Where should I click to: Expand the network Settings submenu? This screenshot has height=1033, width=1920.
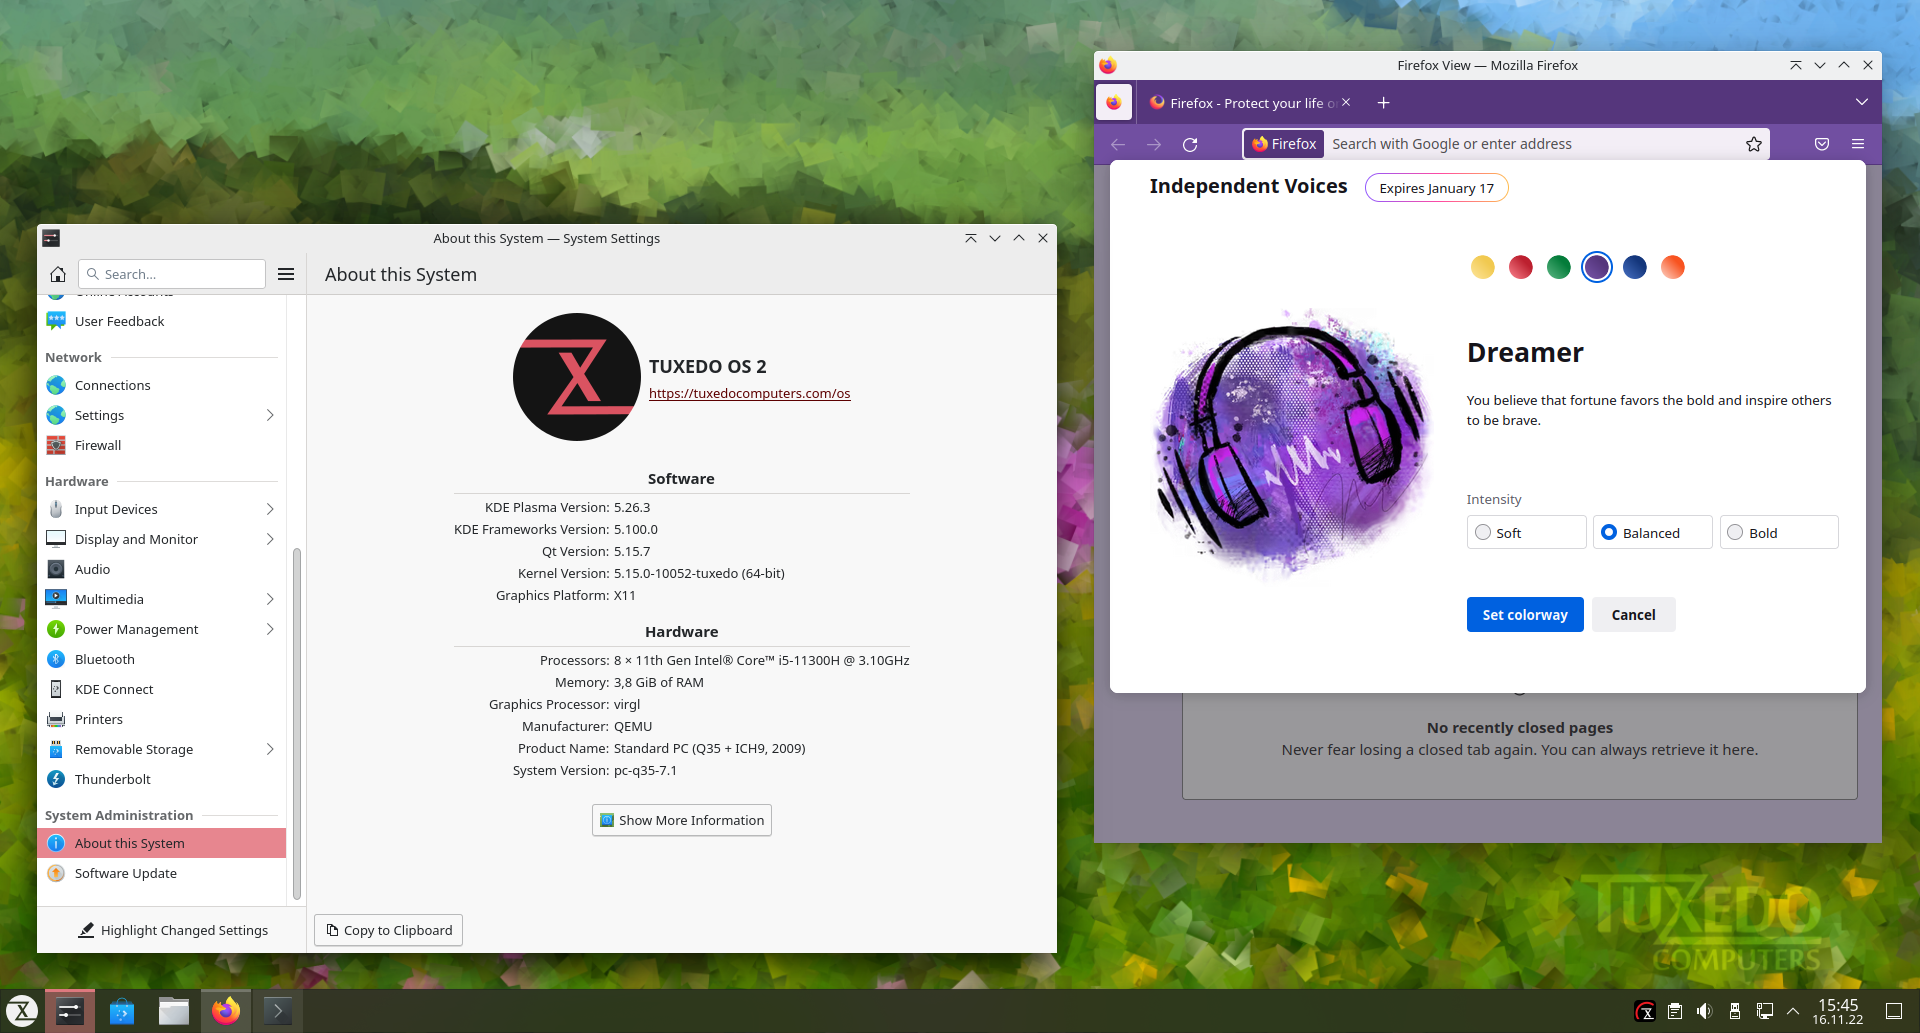pos(270,415)
